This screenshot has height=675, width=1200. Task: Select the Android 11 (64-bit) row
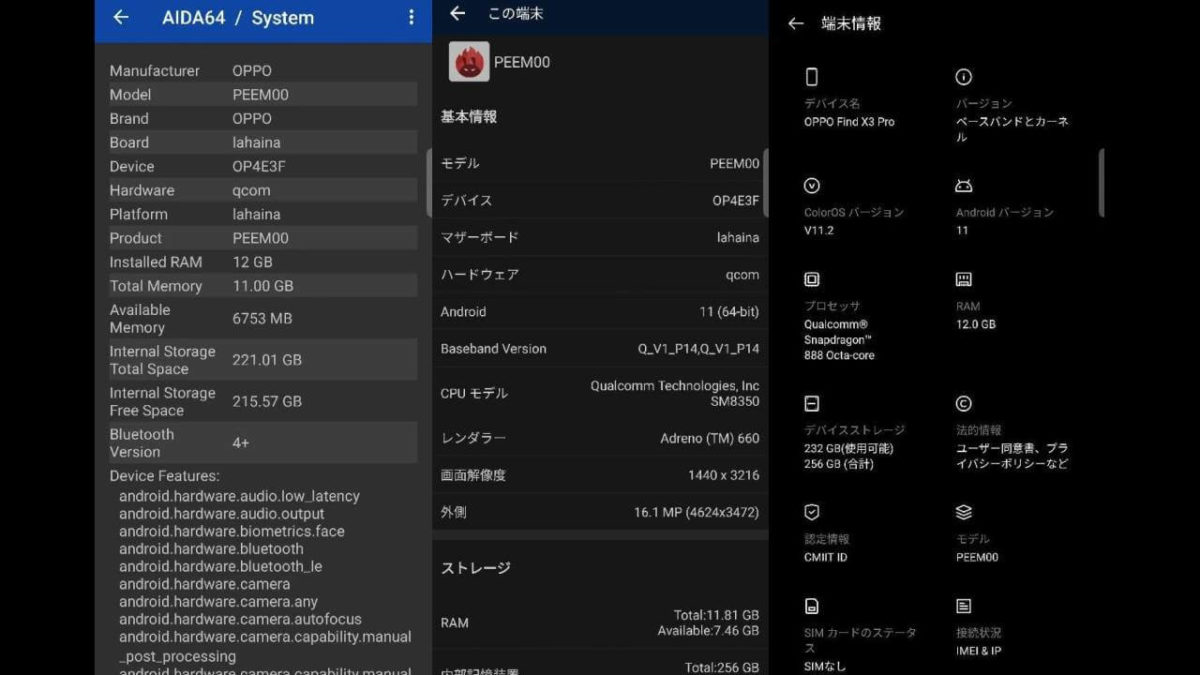(600, 311)
